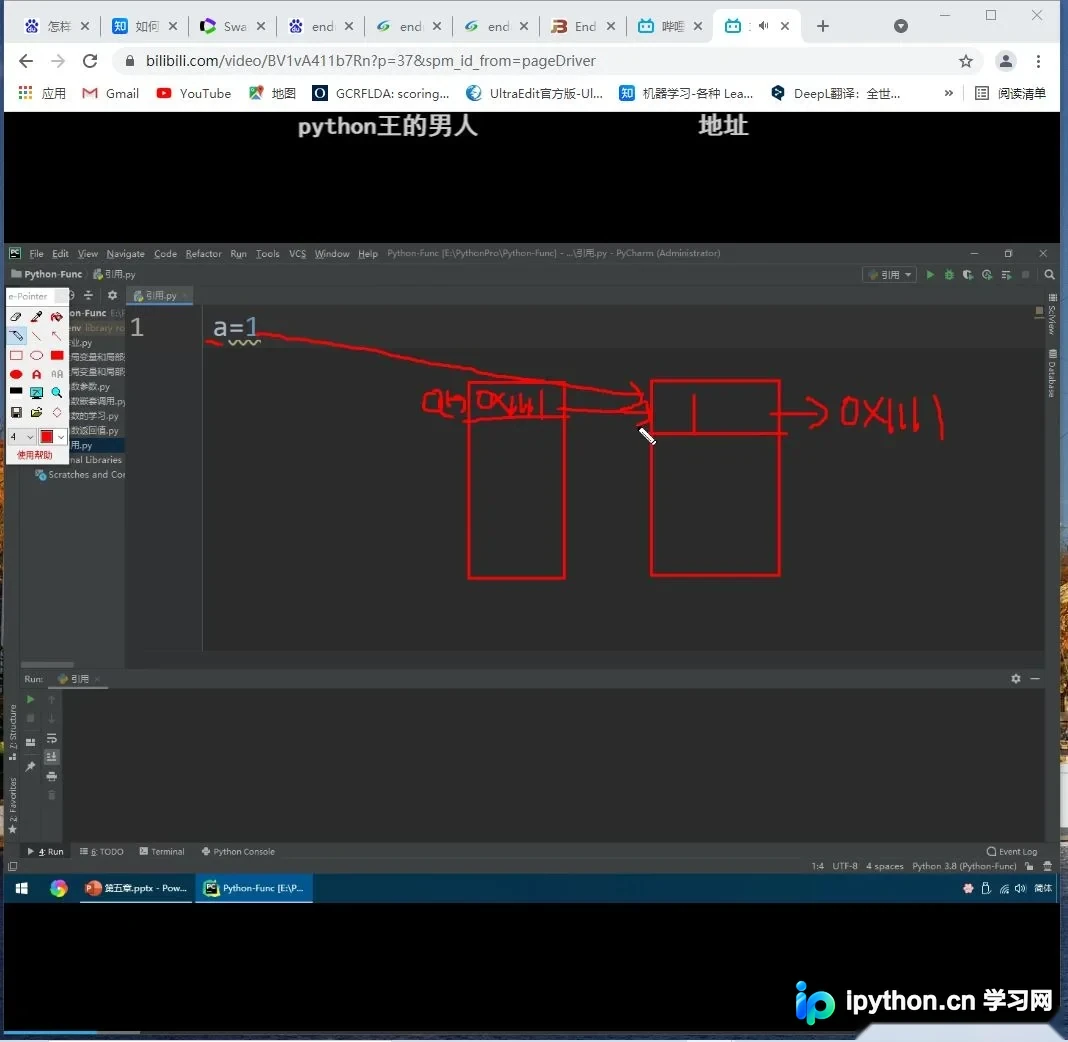This screenshot has height=1042, width=1068.
Task: Click the open folder icon in e-Pointer
Action: 36,412
